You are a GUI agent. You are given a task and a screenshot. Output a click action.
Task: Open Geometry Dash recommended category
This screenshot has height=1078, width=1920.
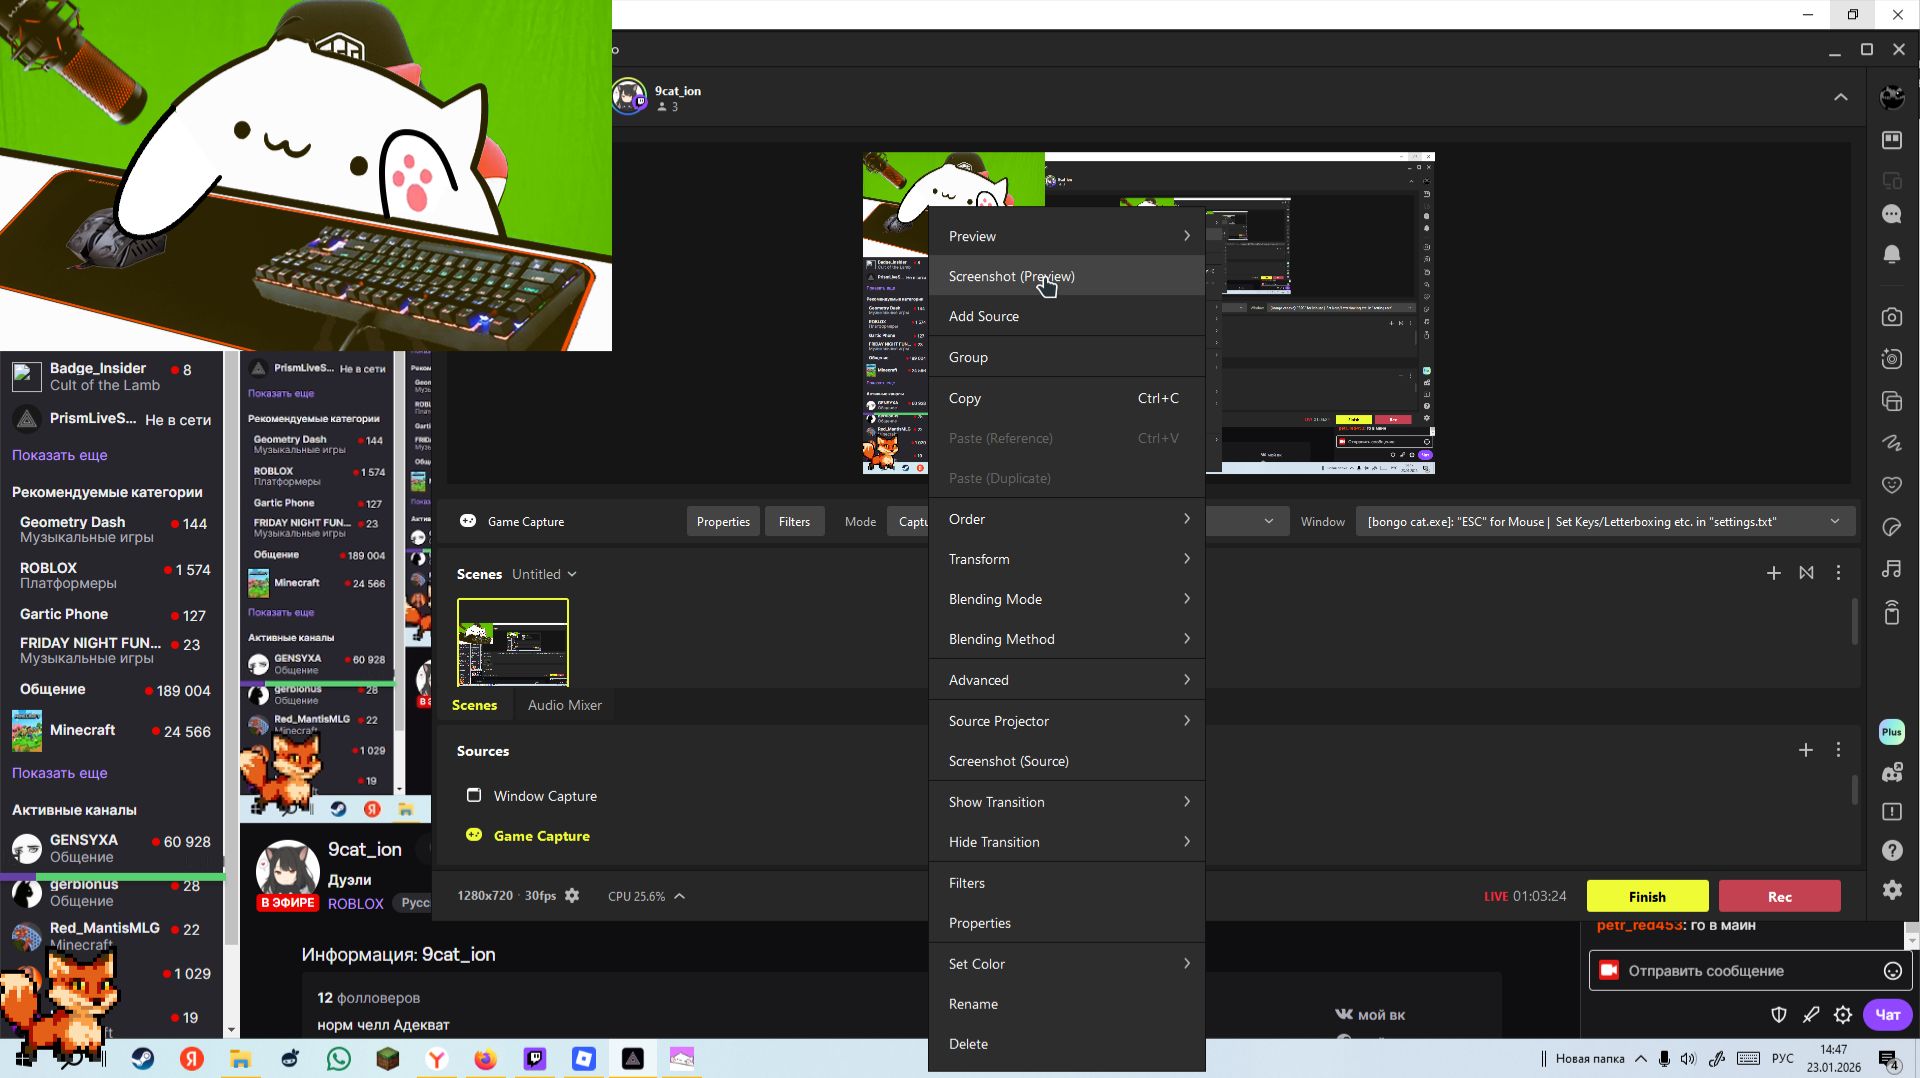coord(113,529)
